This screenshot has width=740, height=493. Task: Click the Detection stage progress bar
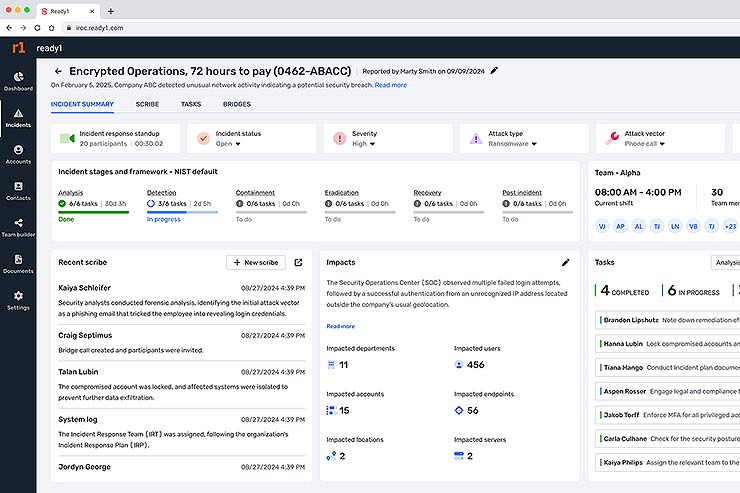181,211
